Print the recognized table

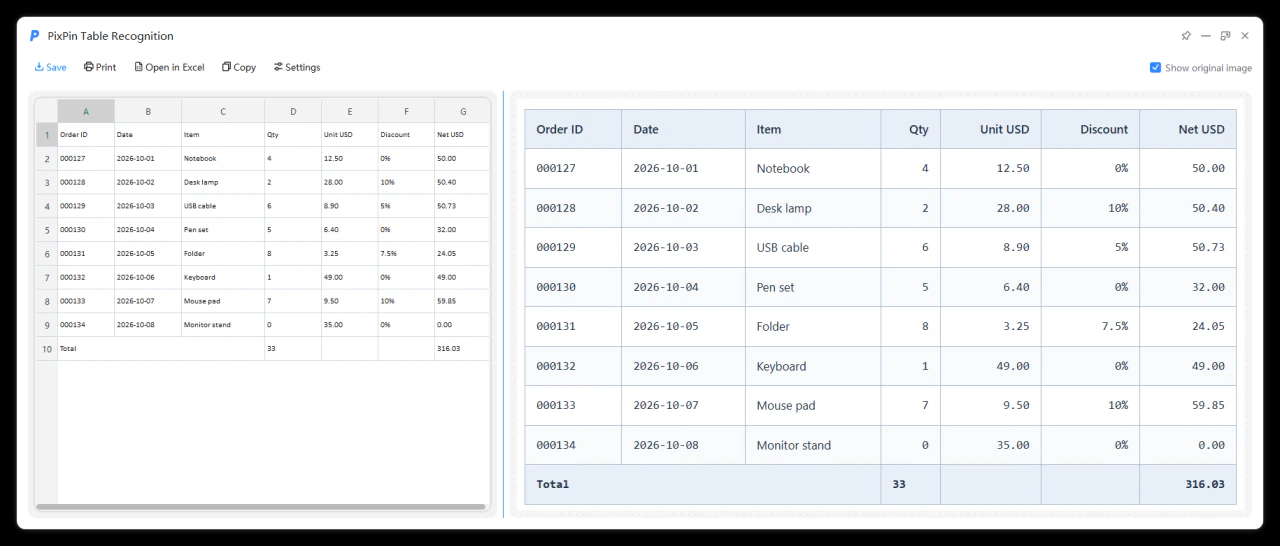[100, 67]
